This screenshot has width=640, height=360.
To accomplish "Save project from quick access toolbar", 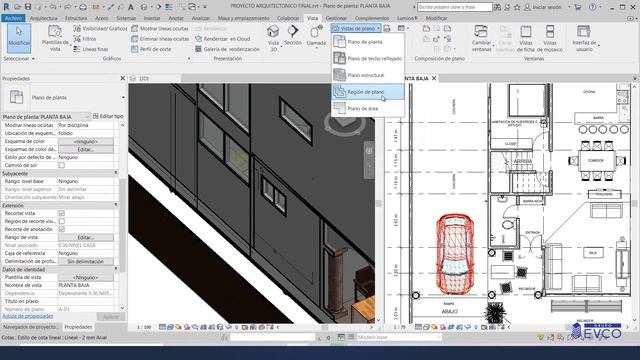I will coord(28,7).
